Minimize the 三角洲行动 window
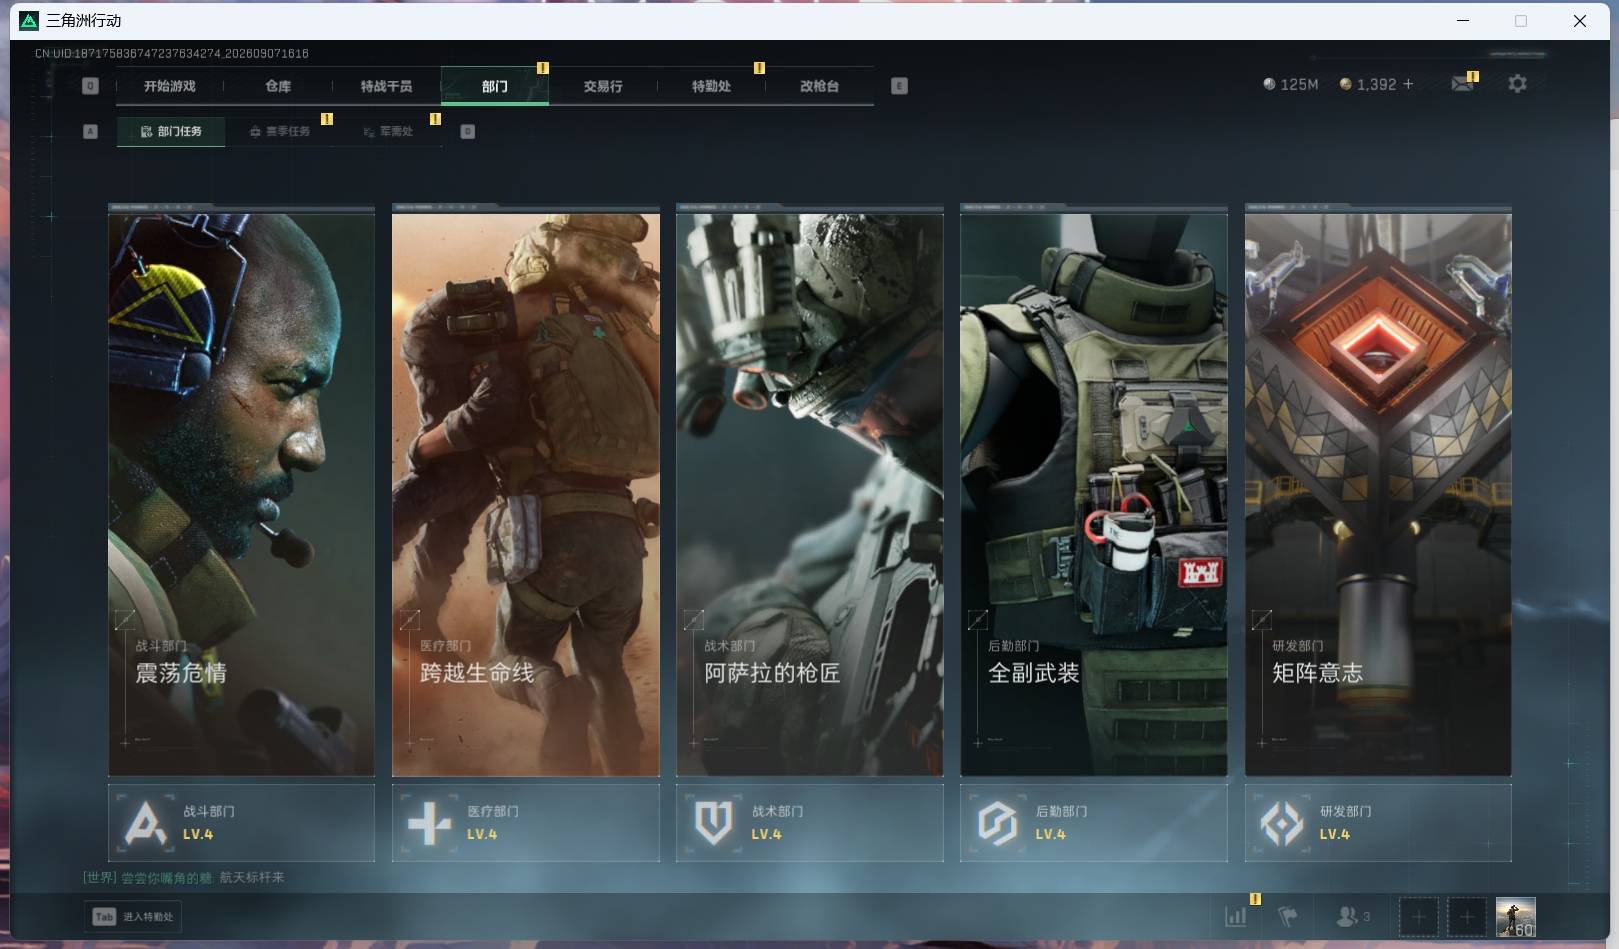 [x=1463, y=20]
